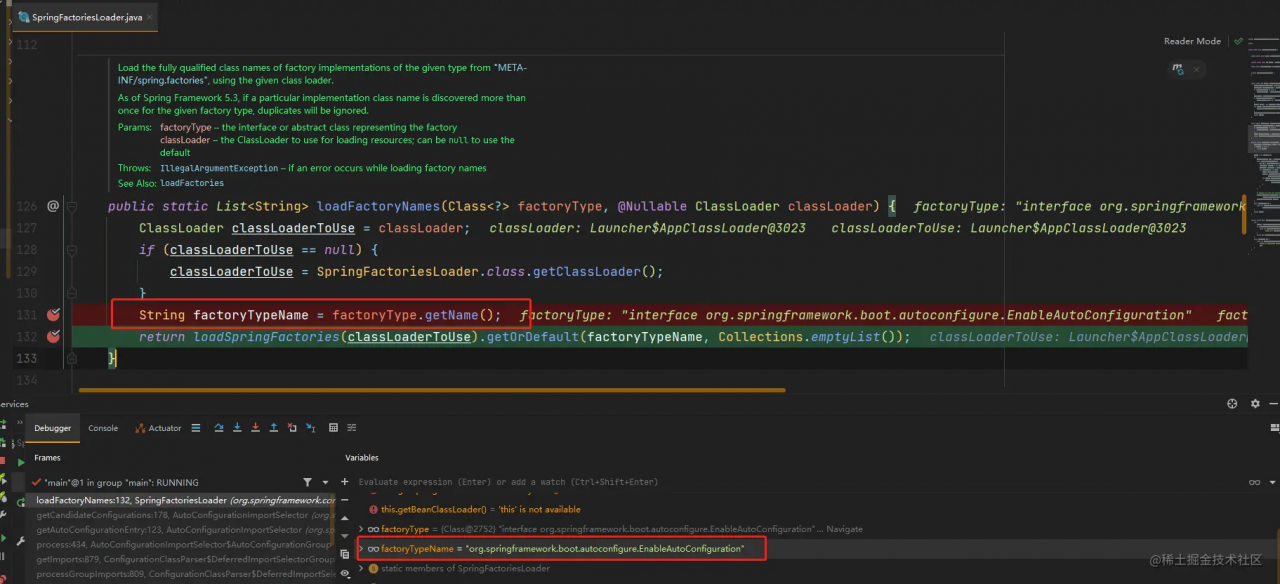Click the move watch down arrow
The height and width of the screenshot is (584, 1280).
point(344,536)
